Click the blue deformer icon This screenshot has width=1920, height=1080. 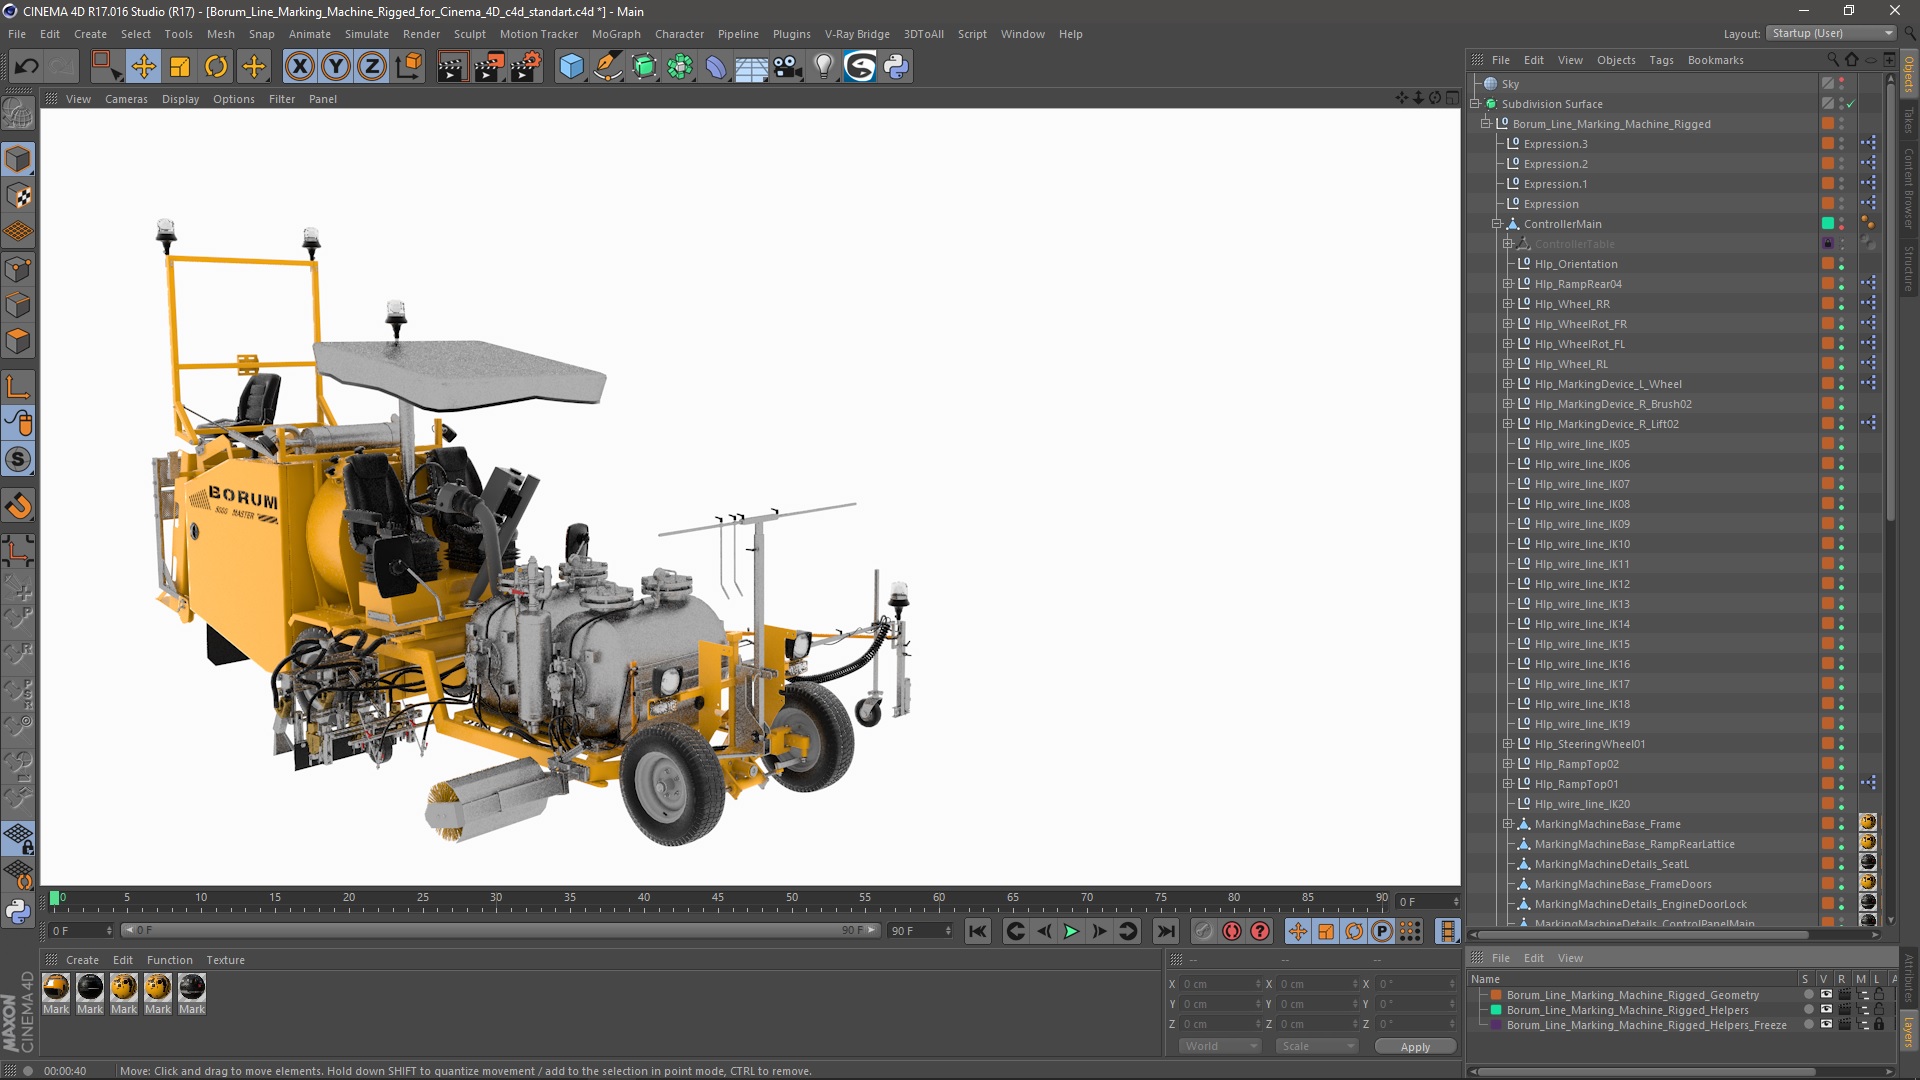click(716, 67)
